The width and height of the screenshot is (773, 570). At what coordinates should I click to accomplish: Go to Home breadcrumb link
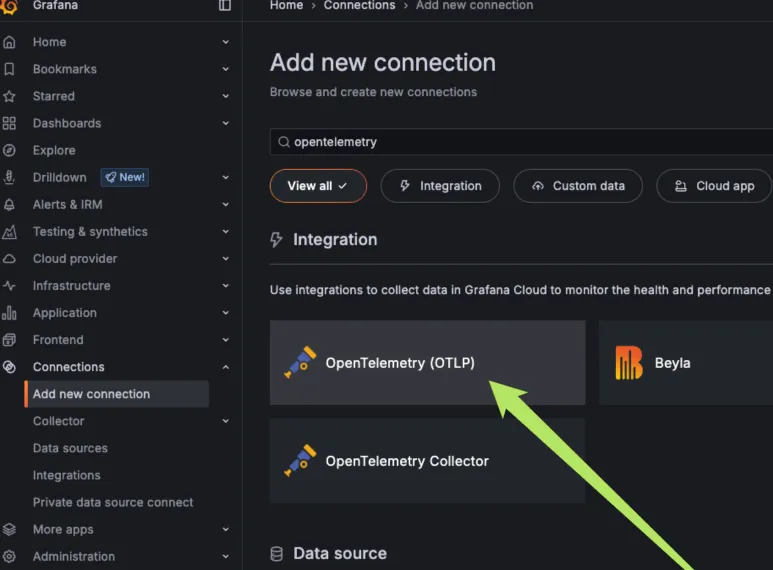(x=286, y=6)
